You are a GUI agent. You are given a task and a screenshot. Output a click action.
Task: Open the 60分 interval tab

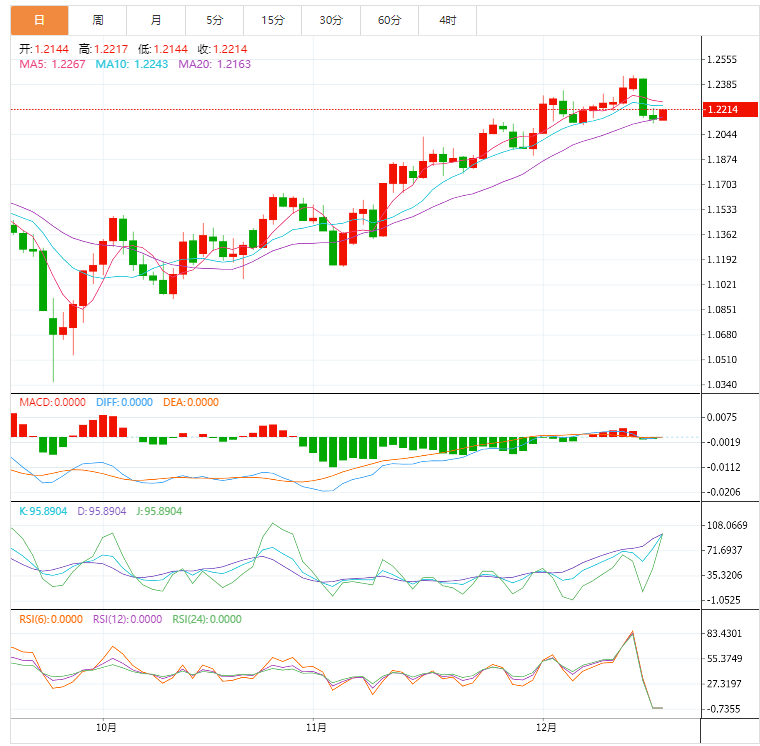[389, 20]
